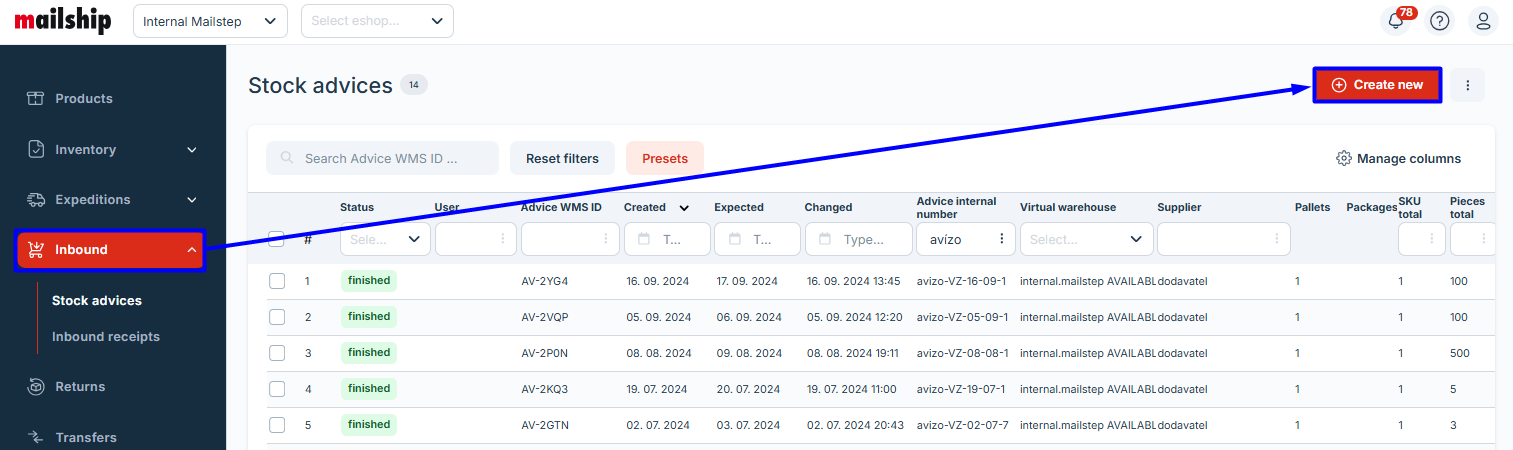Click the three-dot menu beside Create new
The image size is (1513, 450).
(x=1468, y=86)
